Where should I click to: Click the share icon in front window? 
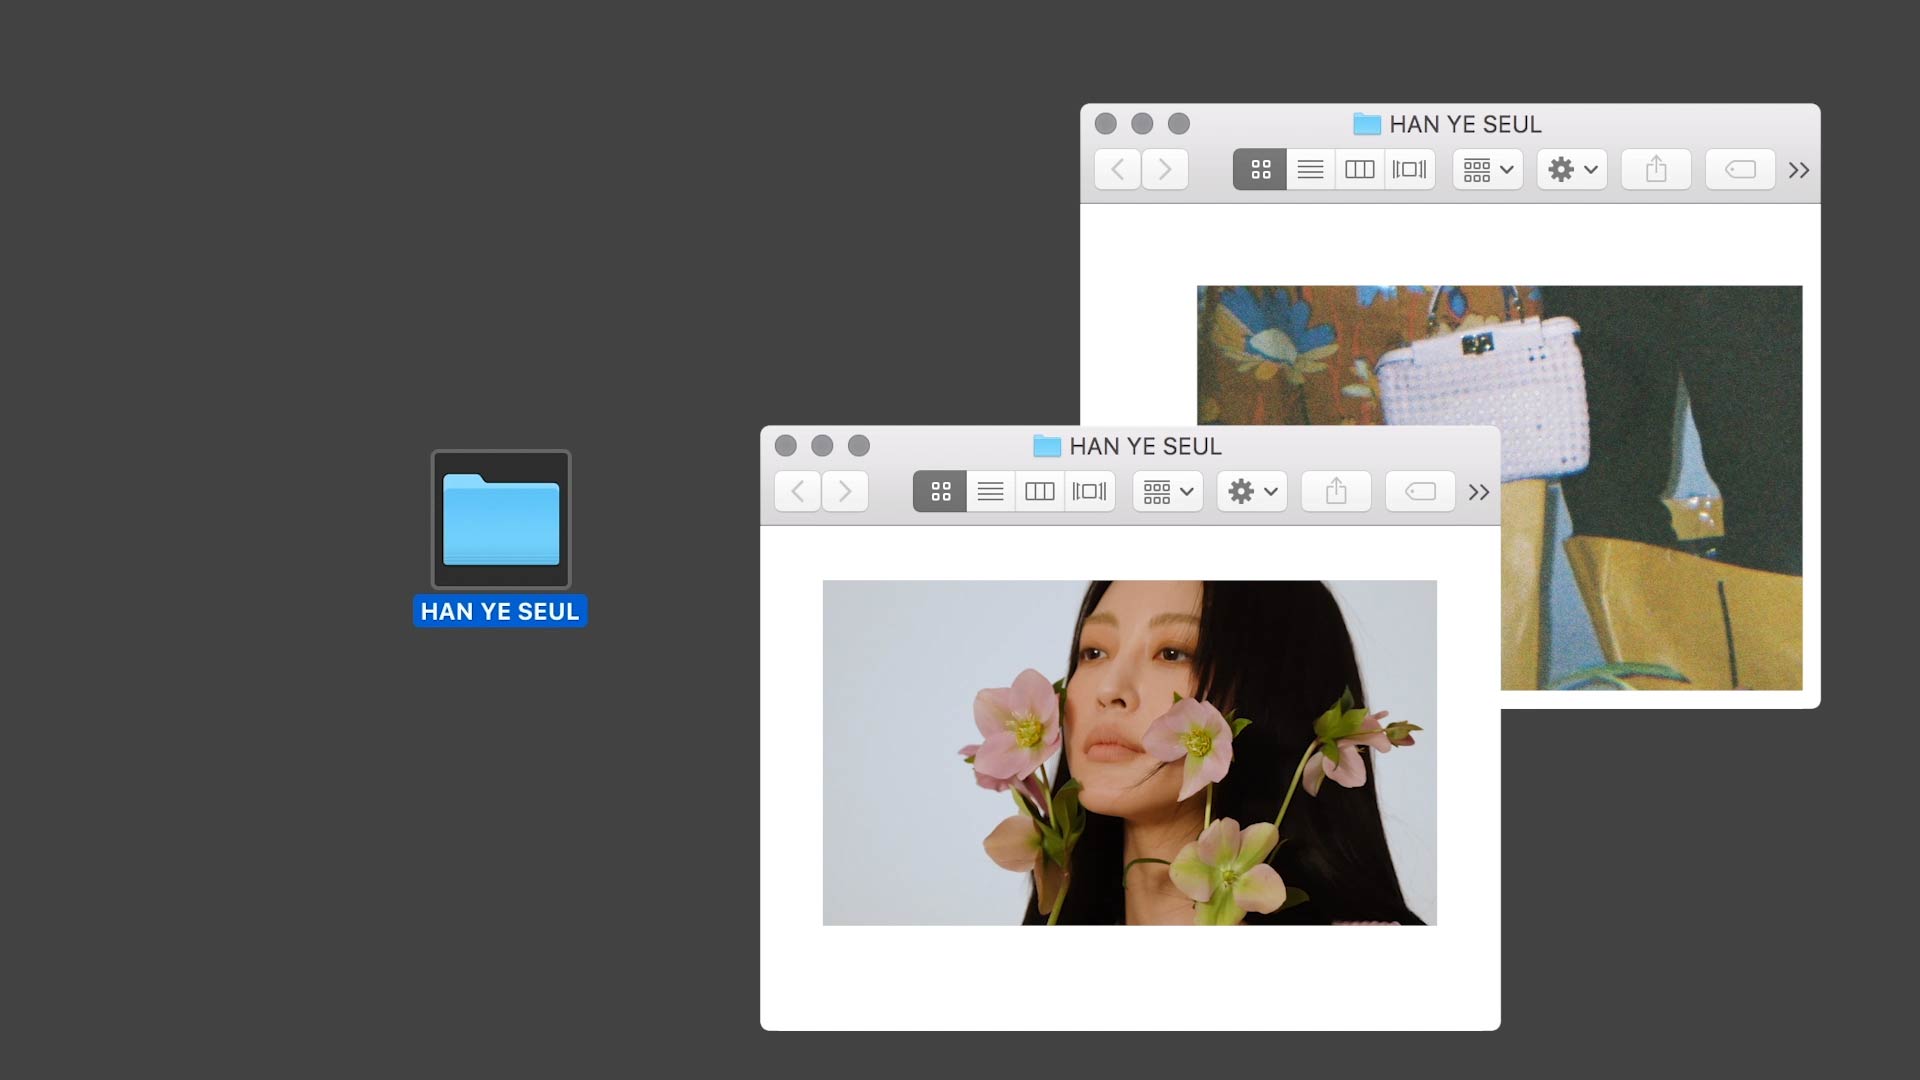(1336, 491)
